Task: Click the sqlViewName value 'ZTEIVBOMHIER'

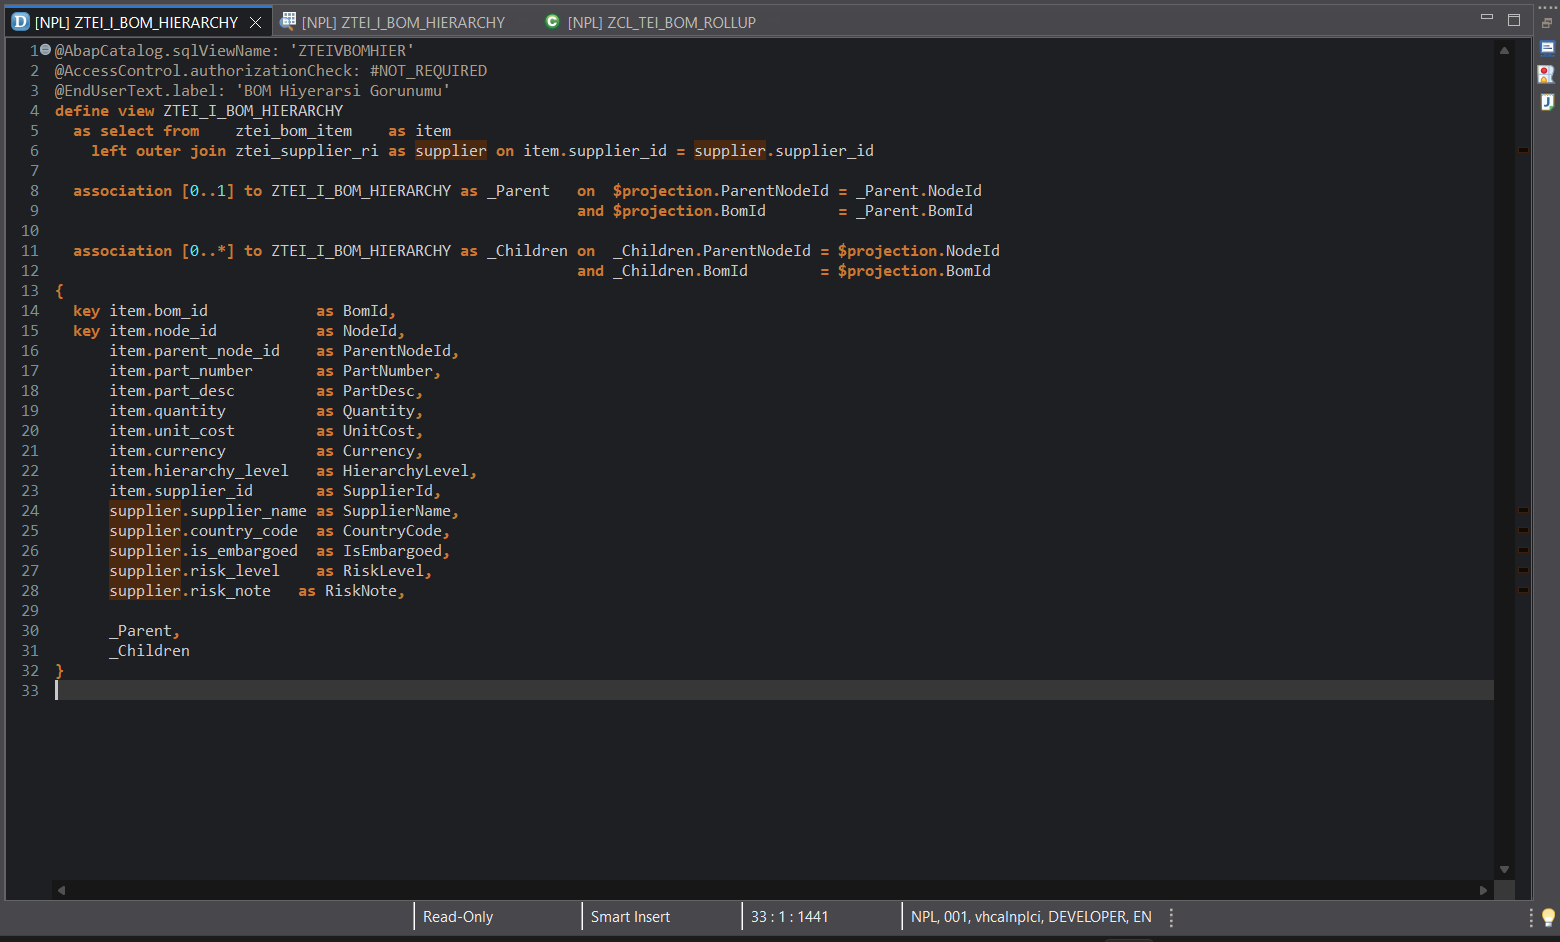Action: (x=351, y=51)
